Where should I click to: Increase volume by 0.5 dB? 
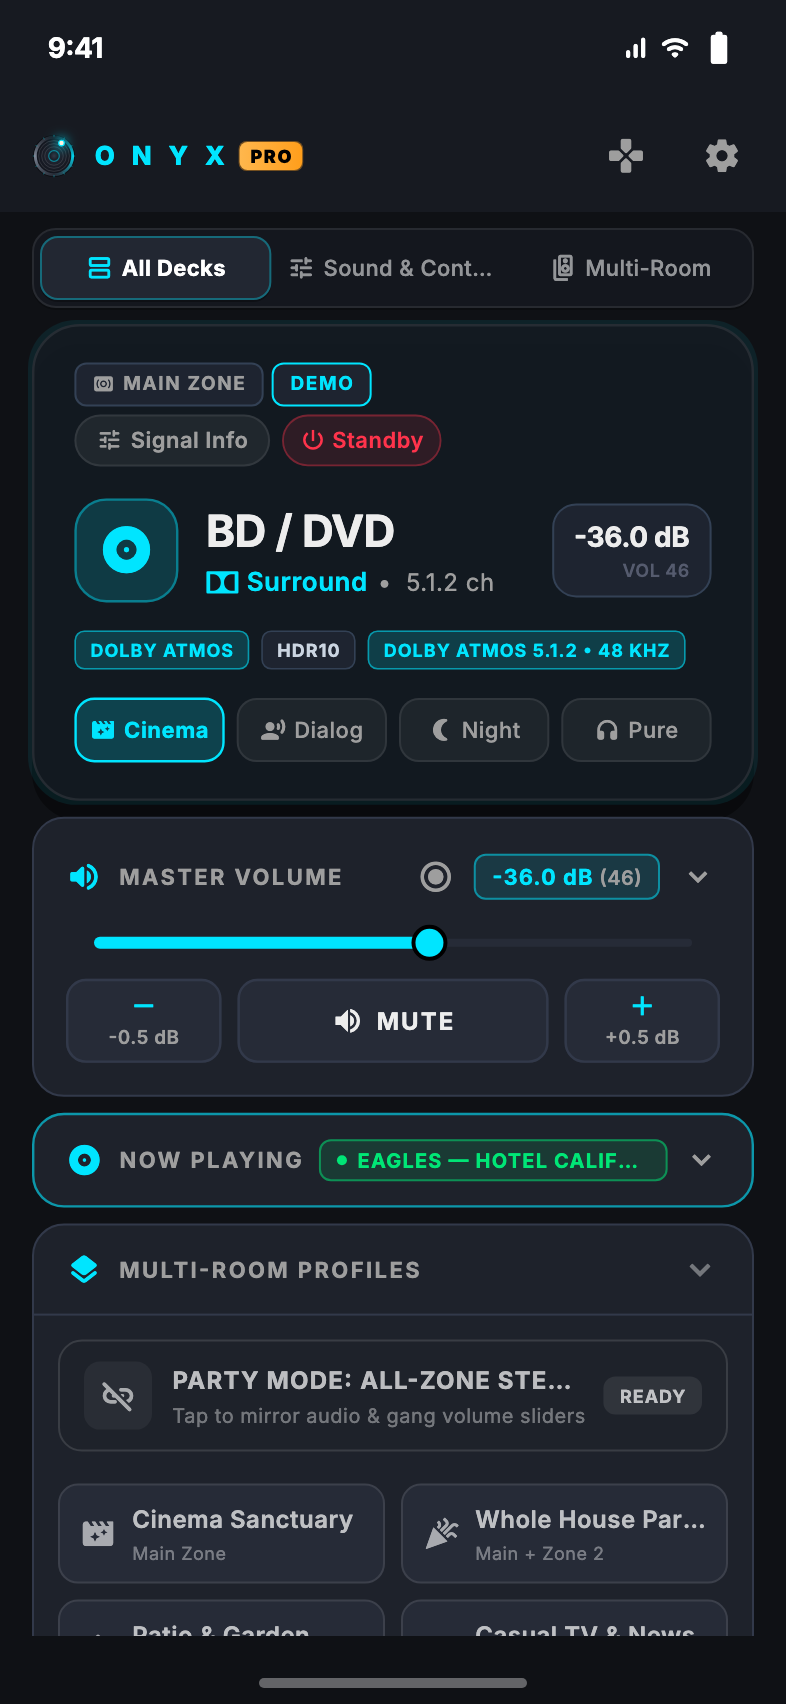pyautogui.click(x=642, y=1021)
